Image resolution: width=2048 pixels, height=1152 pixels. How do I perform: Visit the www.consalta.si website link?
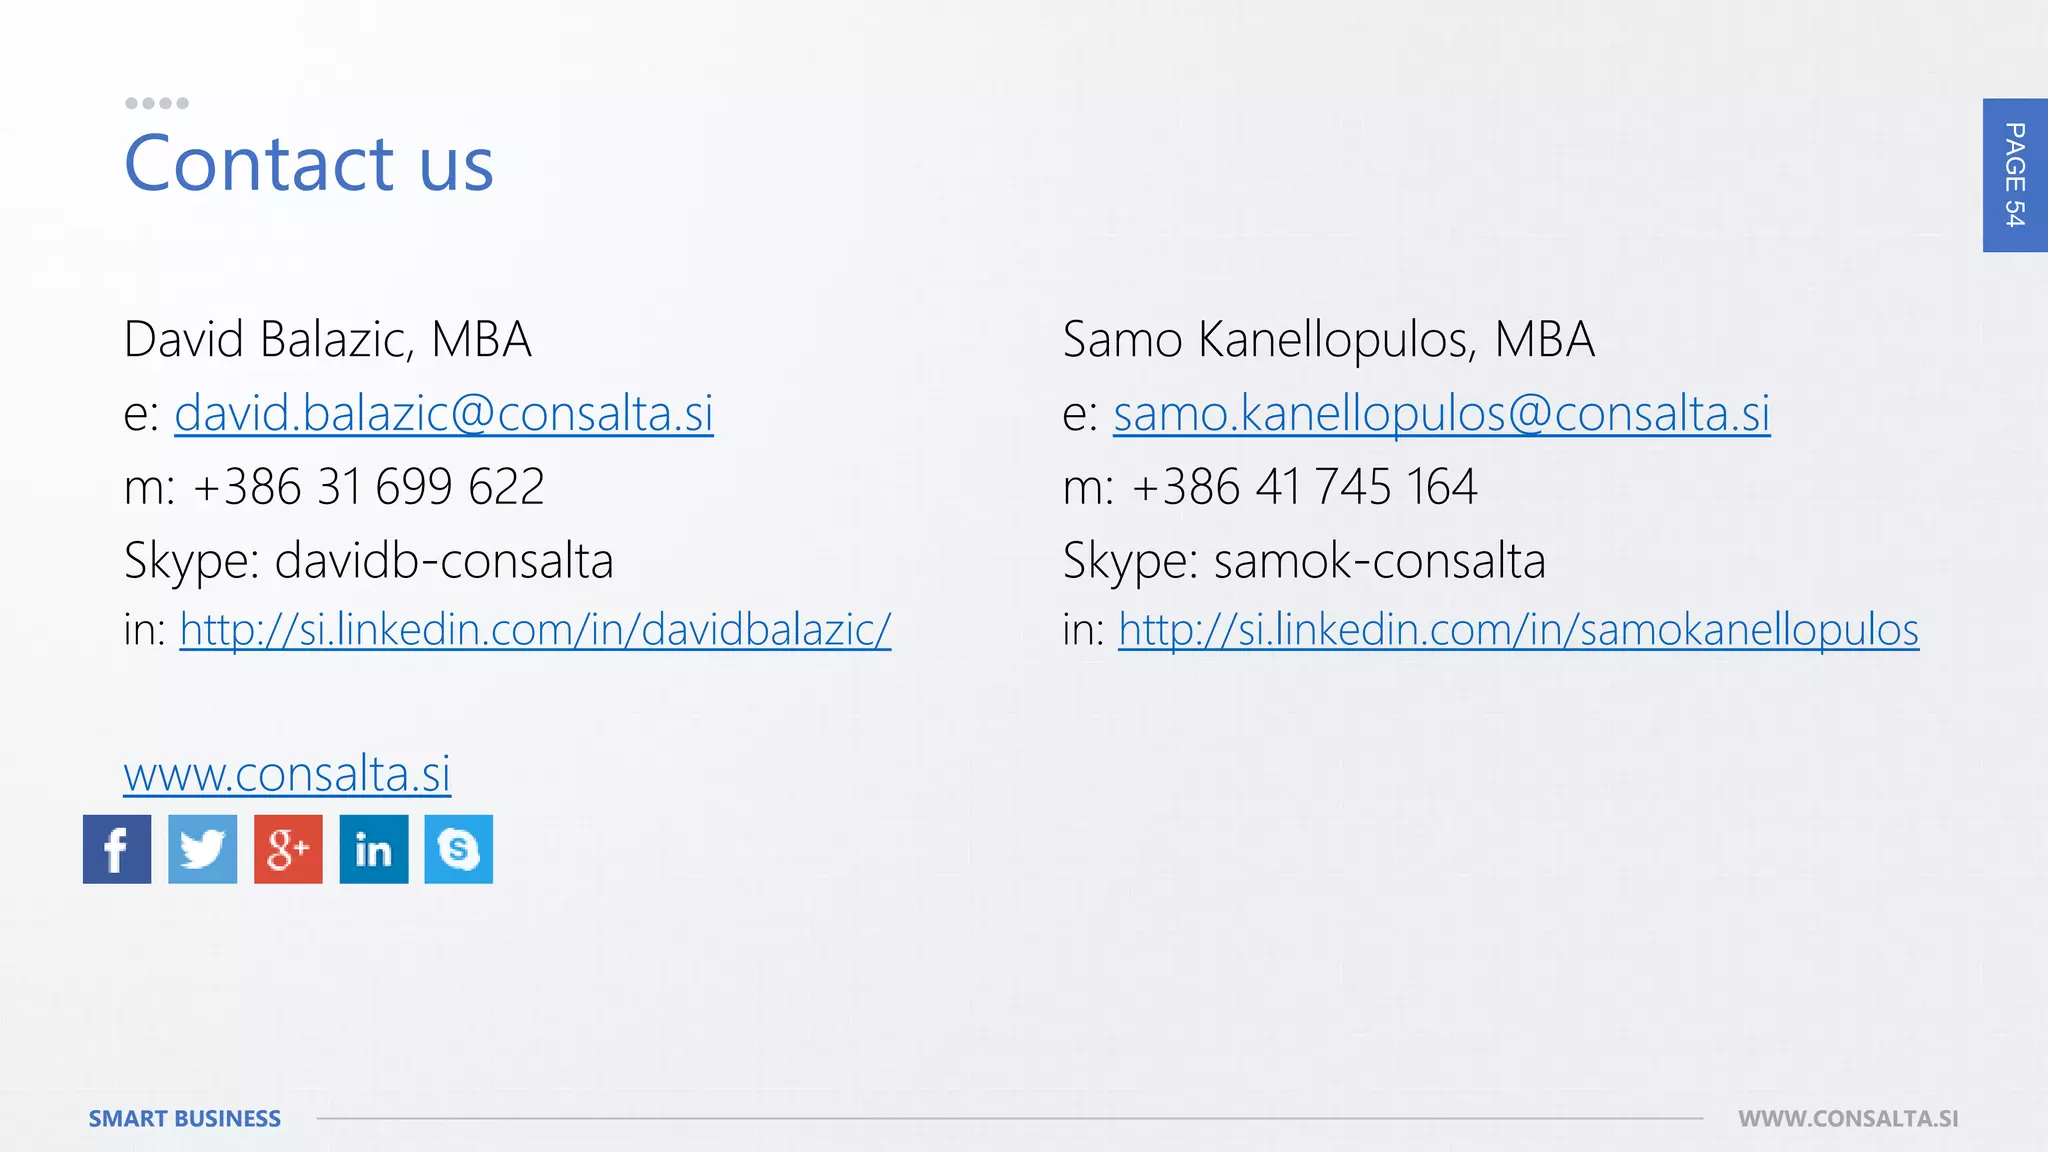click(287, 774)
